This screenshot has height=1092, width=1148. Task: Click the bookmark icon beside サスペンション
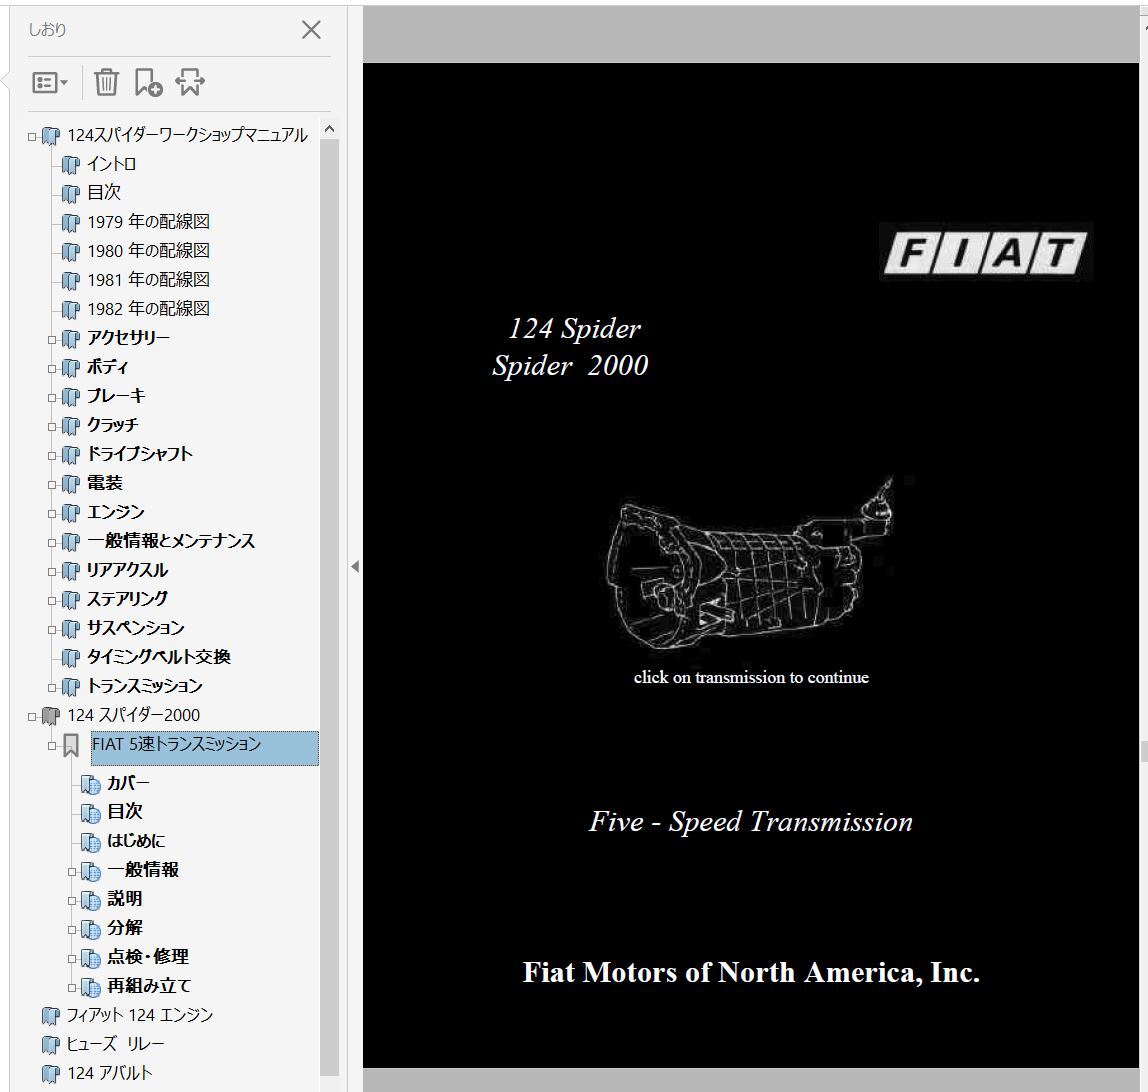point(70,628)
